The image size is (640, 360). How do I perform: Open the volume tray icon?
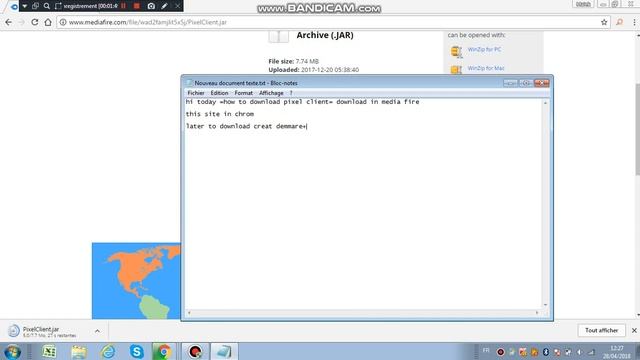tap(579, 352)
